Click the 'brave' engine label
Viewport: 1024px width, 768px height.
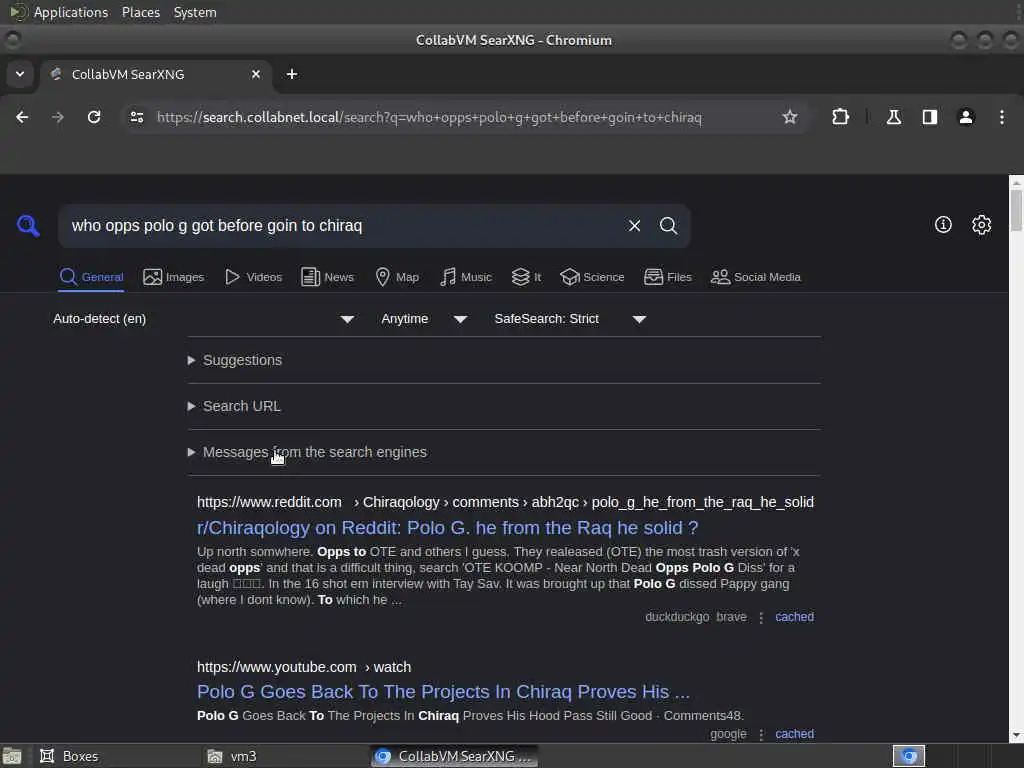click(731, 617)
